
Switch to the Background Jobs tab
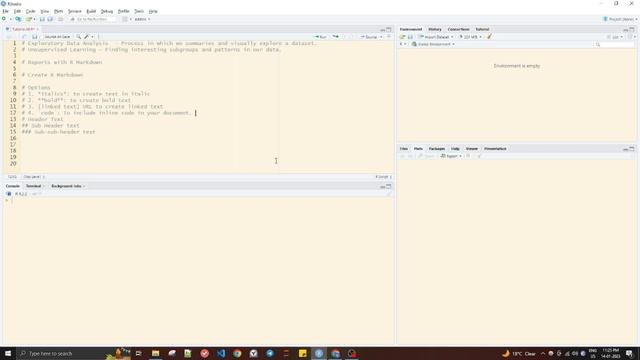(x=66, y=186)
